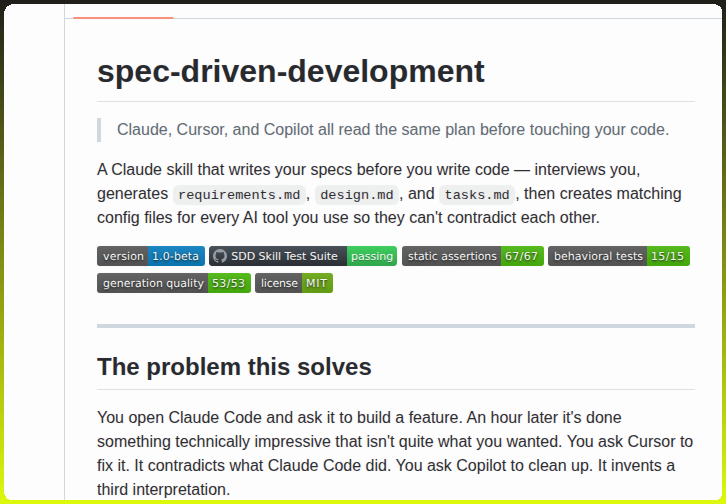Click 'The problem this solves' heading
The height and width of the screenshot is (504, 726).
[234, 367]
